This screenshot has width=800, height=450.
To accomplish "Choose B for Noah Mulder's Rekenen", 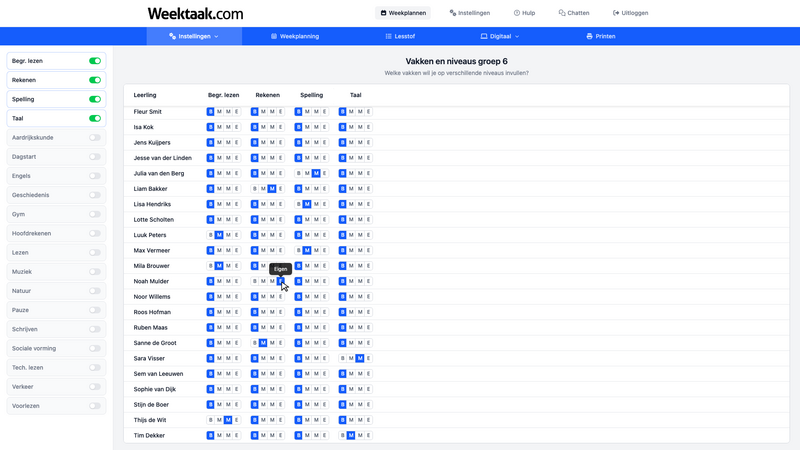I will (255, 281).
